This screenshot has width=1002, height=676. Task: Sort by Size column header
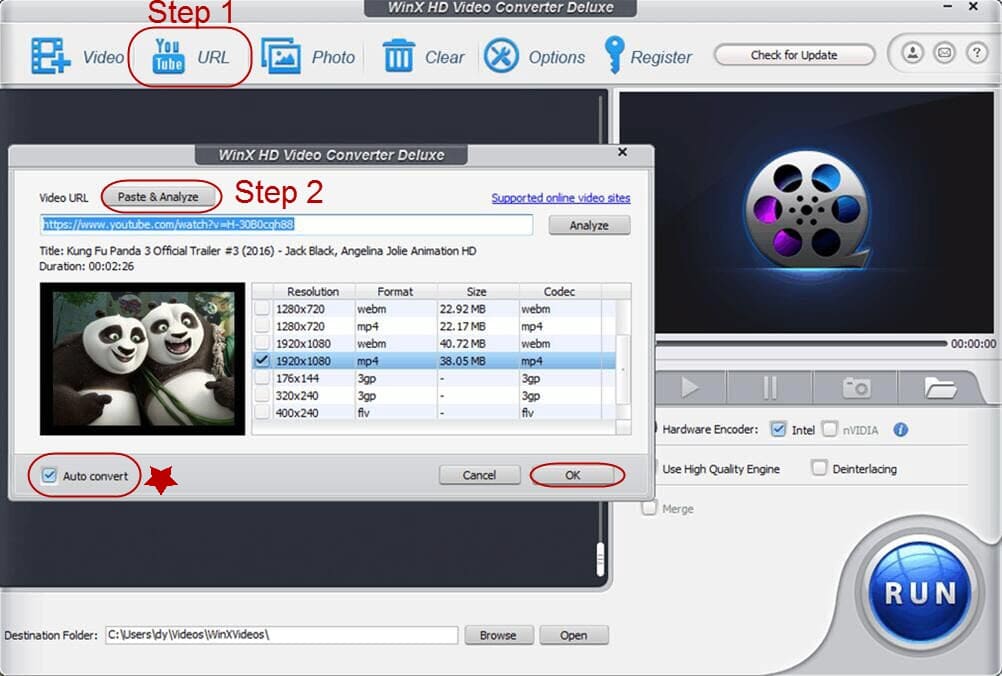[477, 291]
